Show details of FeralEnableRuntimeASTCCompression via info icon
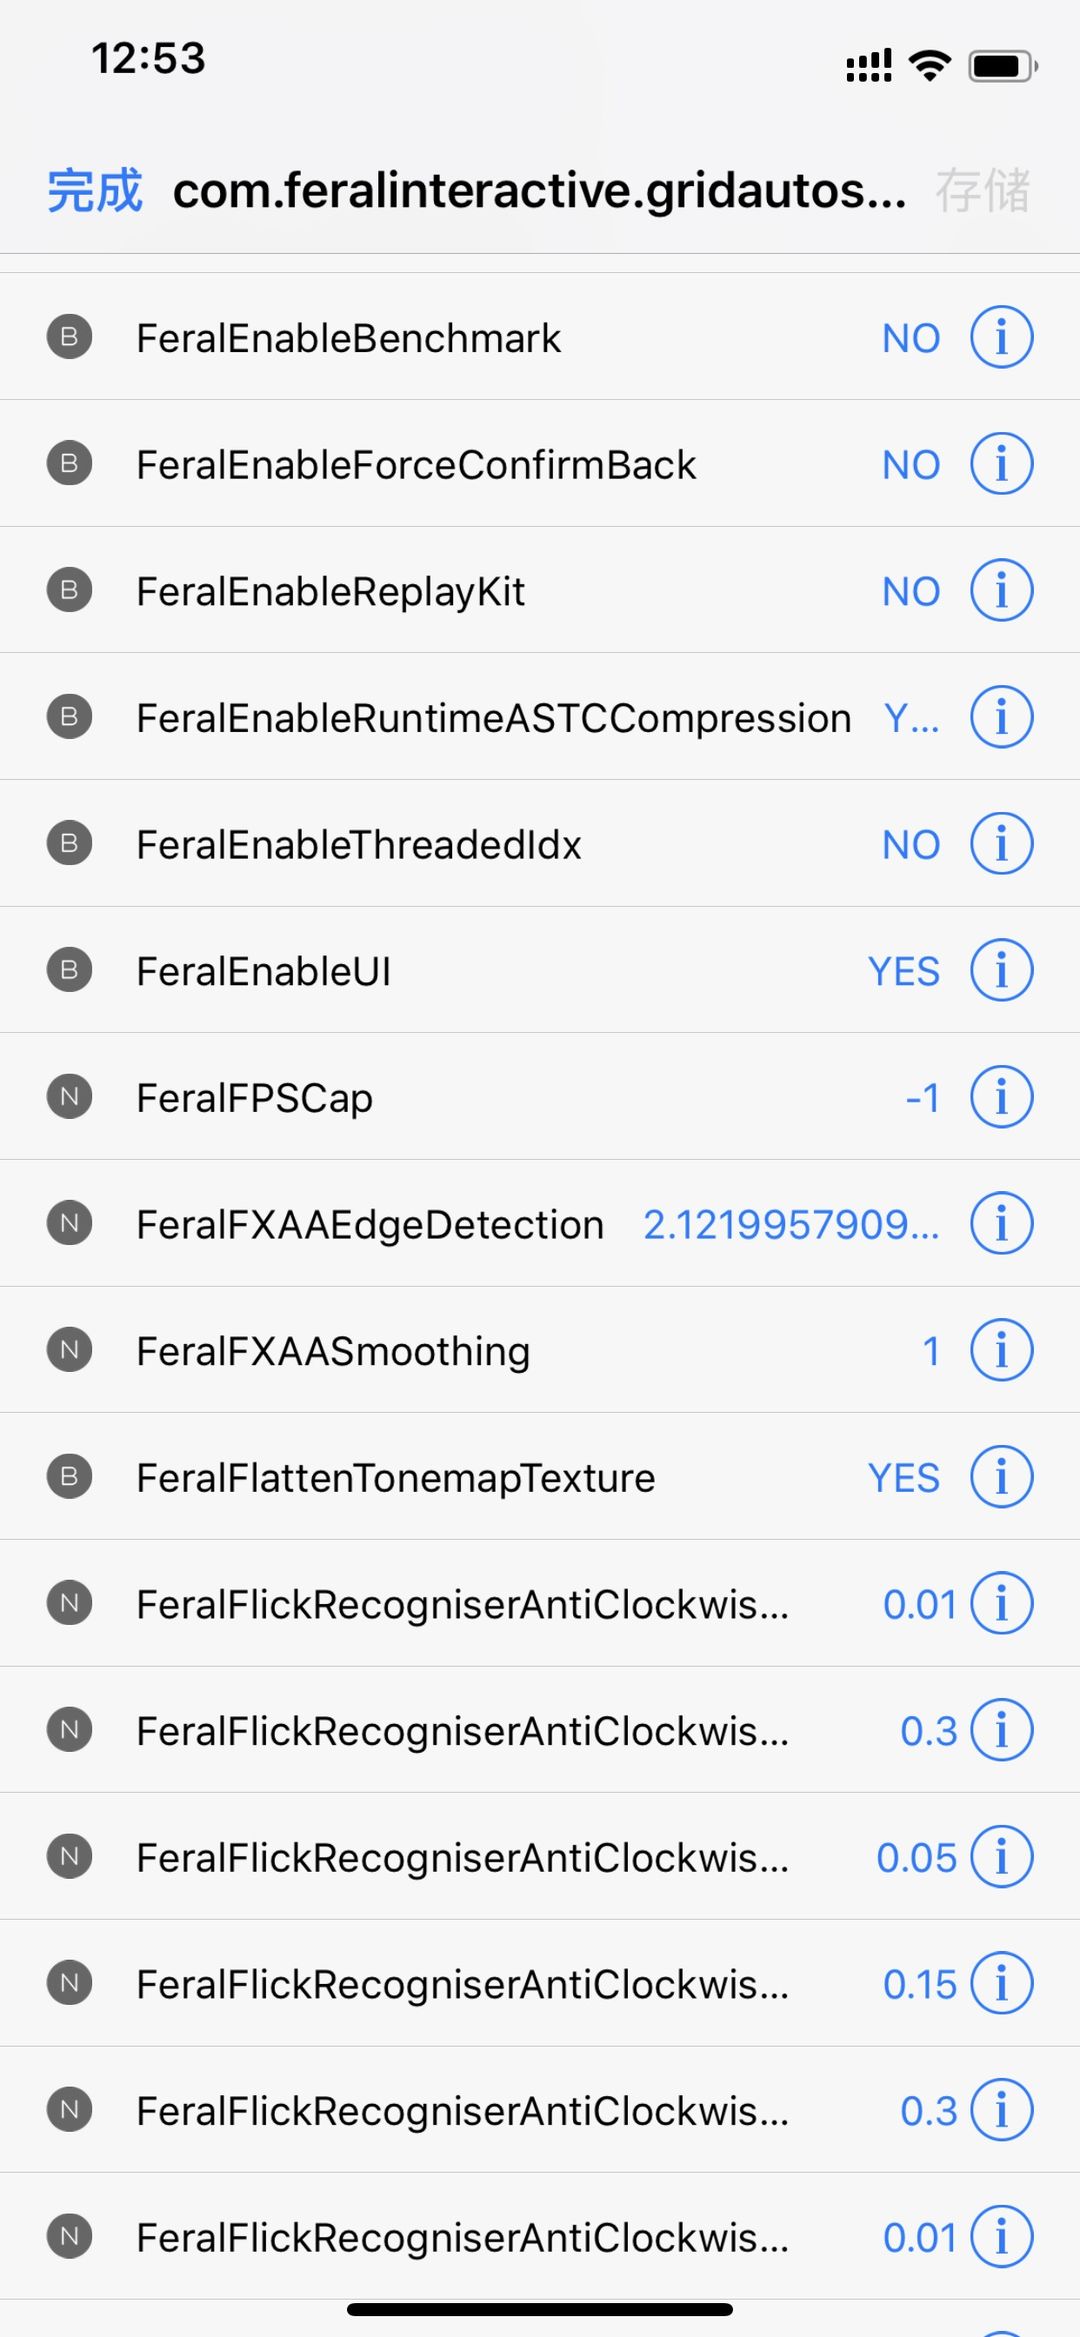This screenshot has width=1080, height=2337. point(1001,717)
